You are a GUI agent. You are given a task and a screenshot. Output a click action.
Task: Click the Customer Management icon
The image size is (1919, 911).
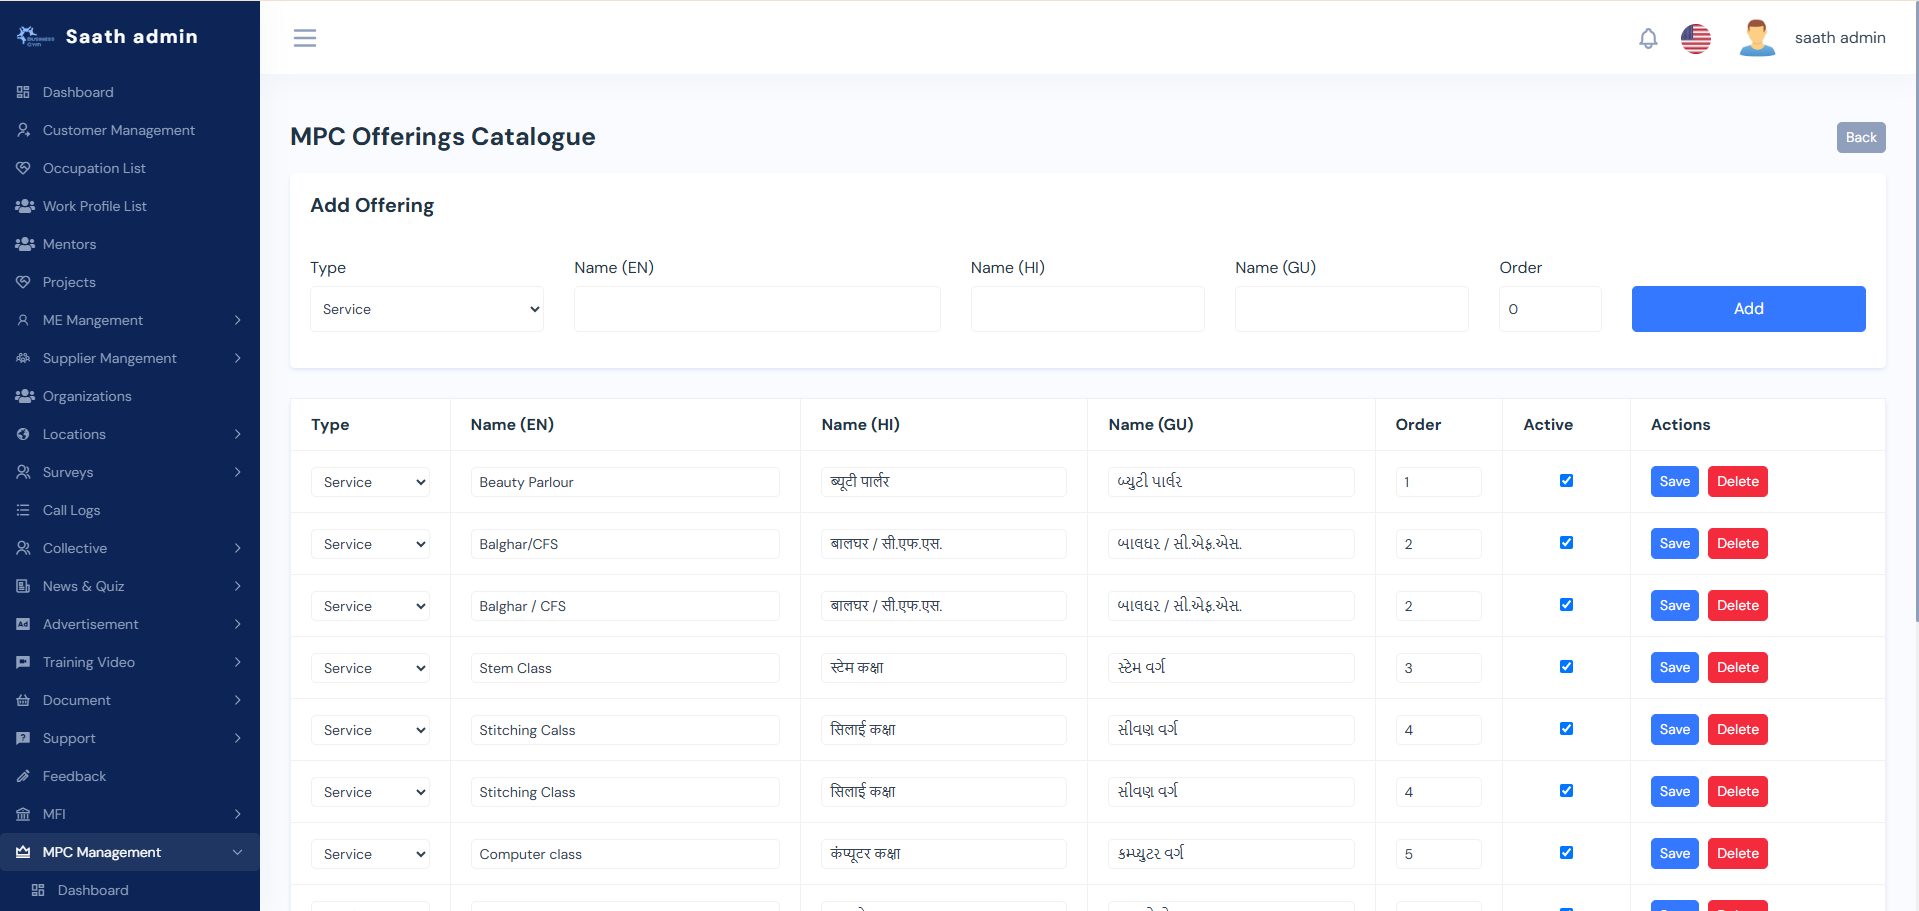[23, 130]
